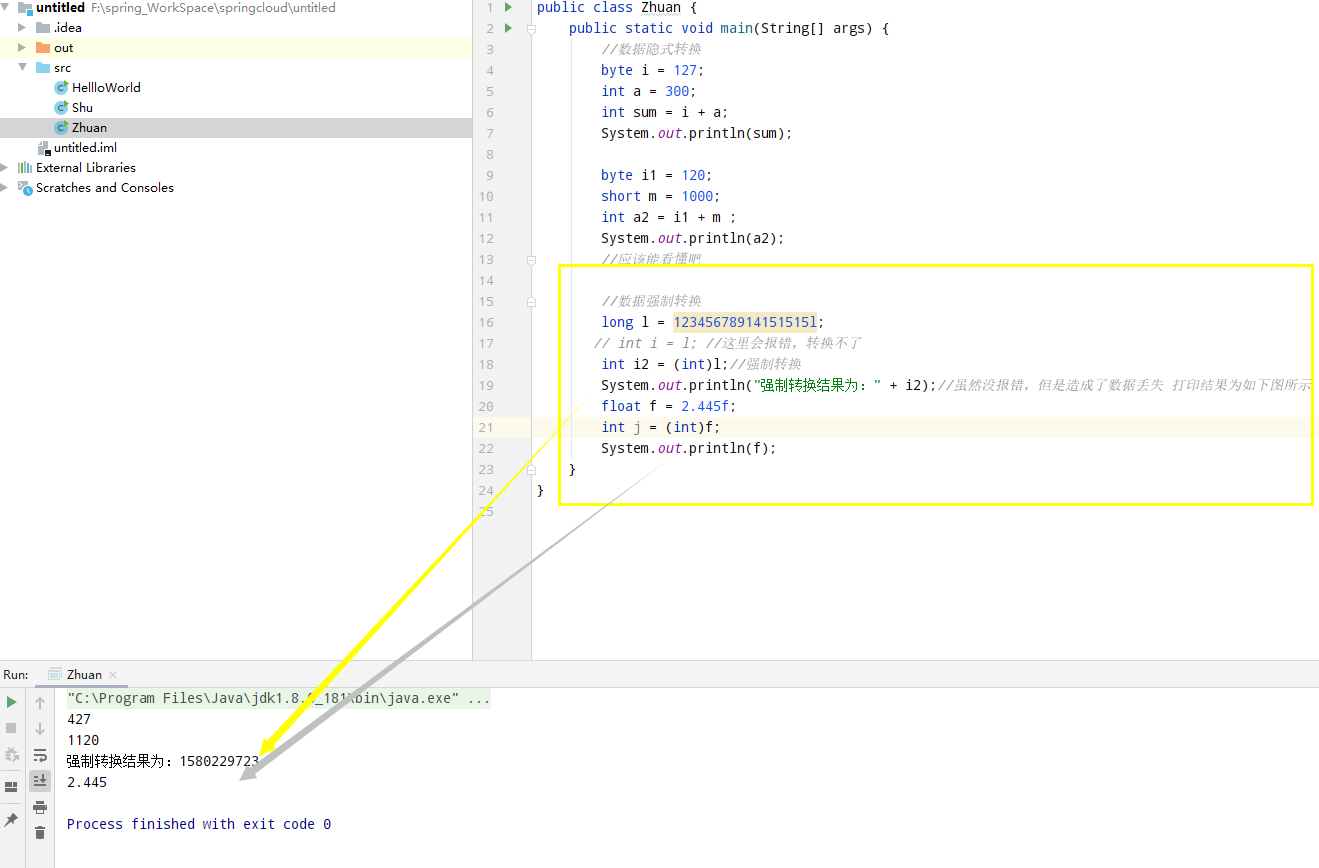Click the run gutter arrow beside class Zhuan
This screenshot has width=1319, height=868.
(508, 7)
